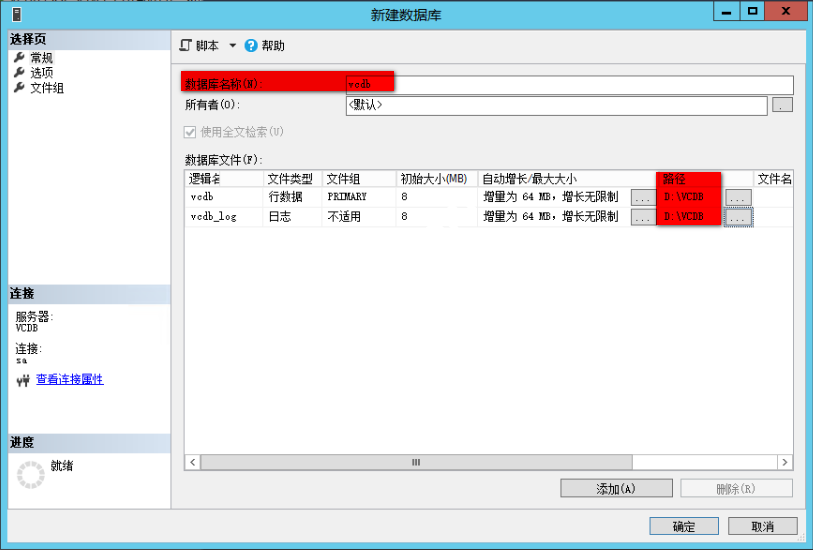Open autogrowth settings for vcdb_log row

643,217
